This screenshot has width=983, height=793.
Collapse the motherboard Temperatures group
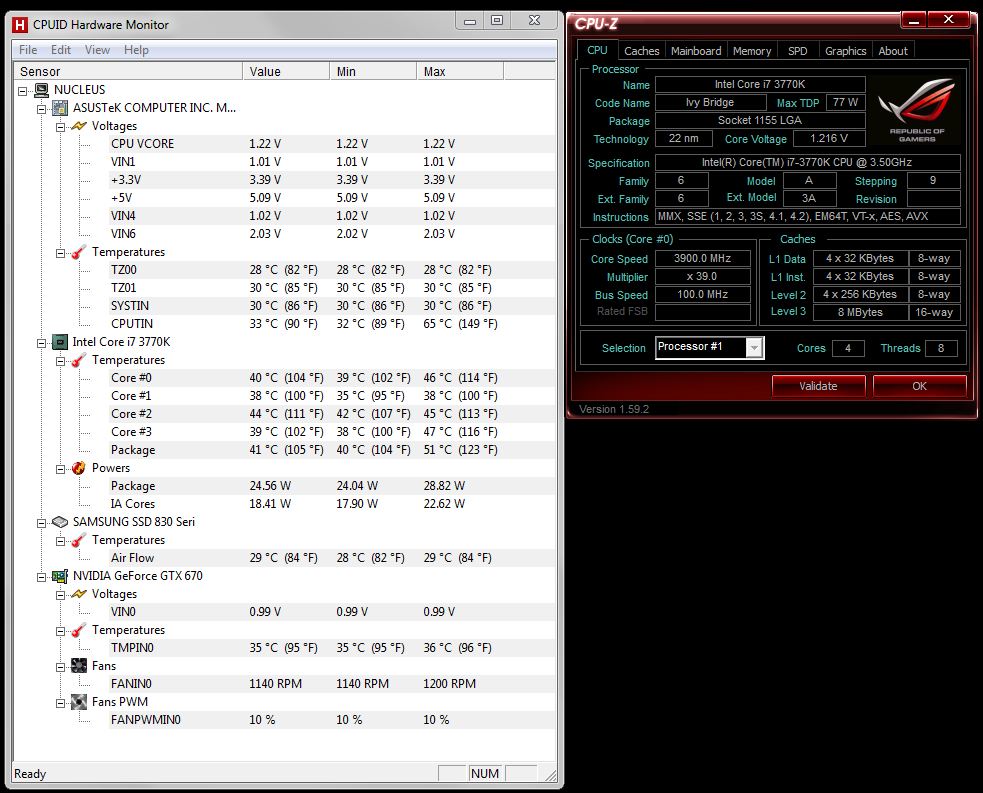[60, 253]
